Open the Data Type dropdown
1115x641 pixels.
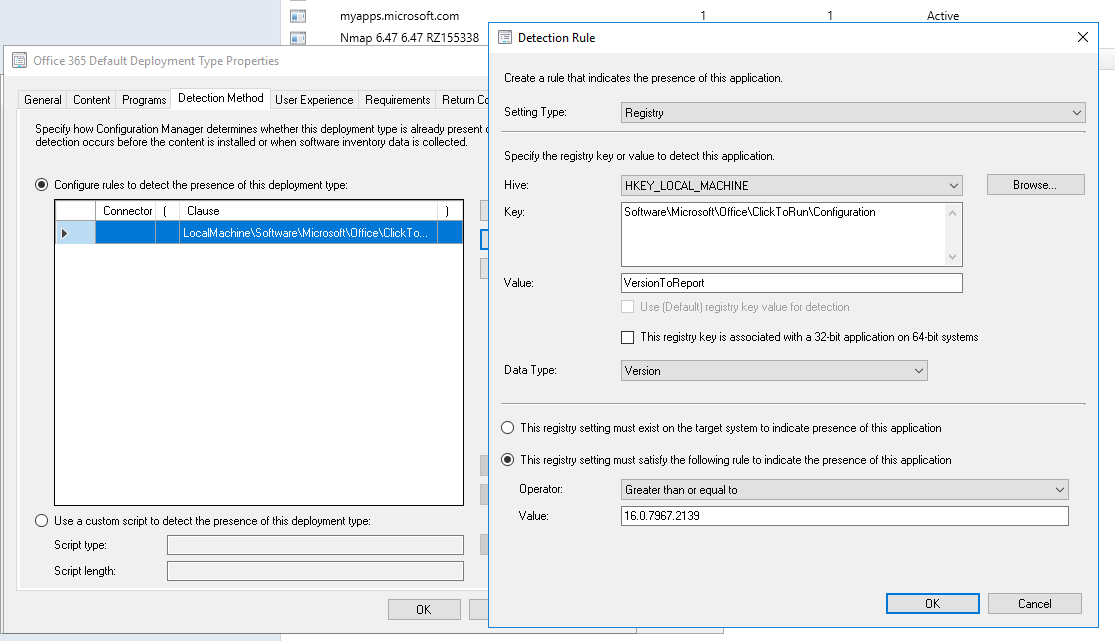[774, 371]
